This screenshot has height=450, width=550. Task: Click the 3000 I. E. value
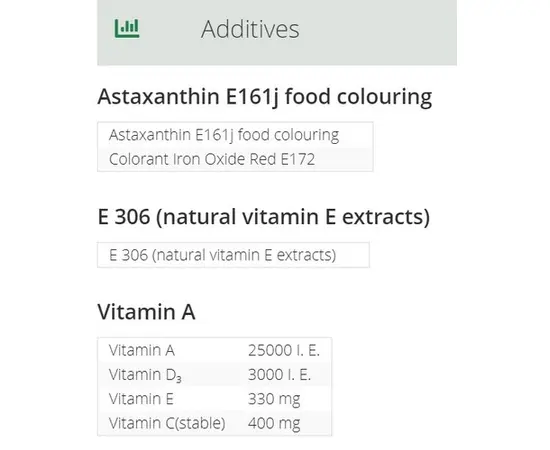coord(279,375)
